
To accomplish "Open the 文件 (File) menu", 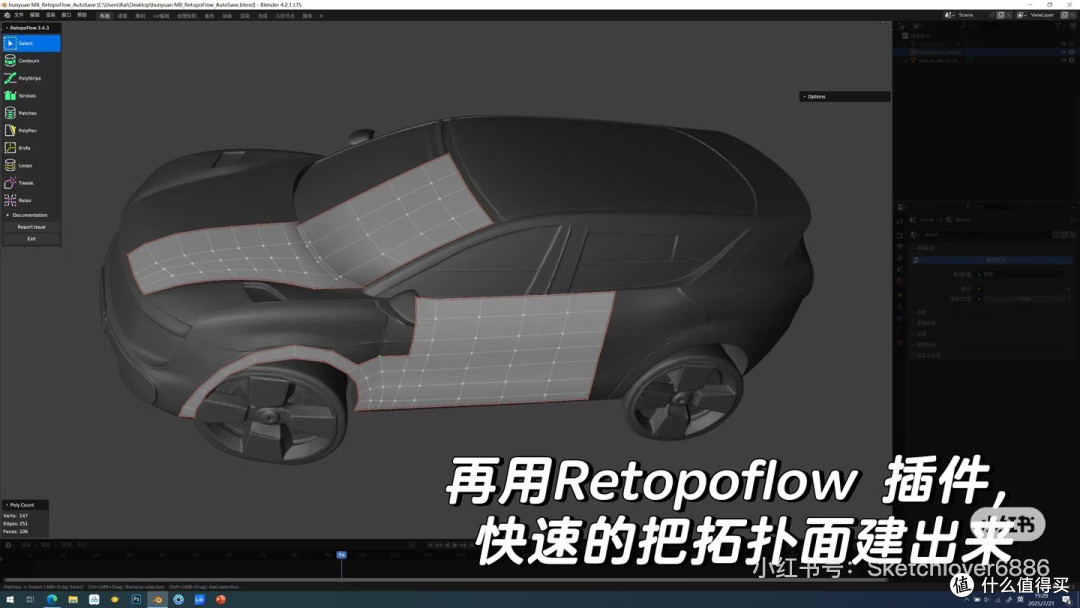I will (19, 15).
